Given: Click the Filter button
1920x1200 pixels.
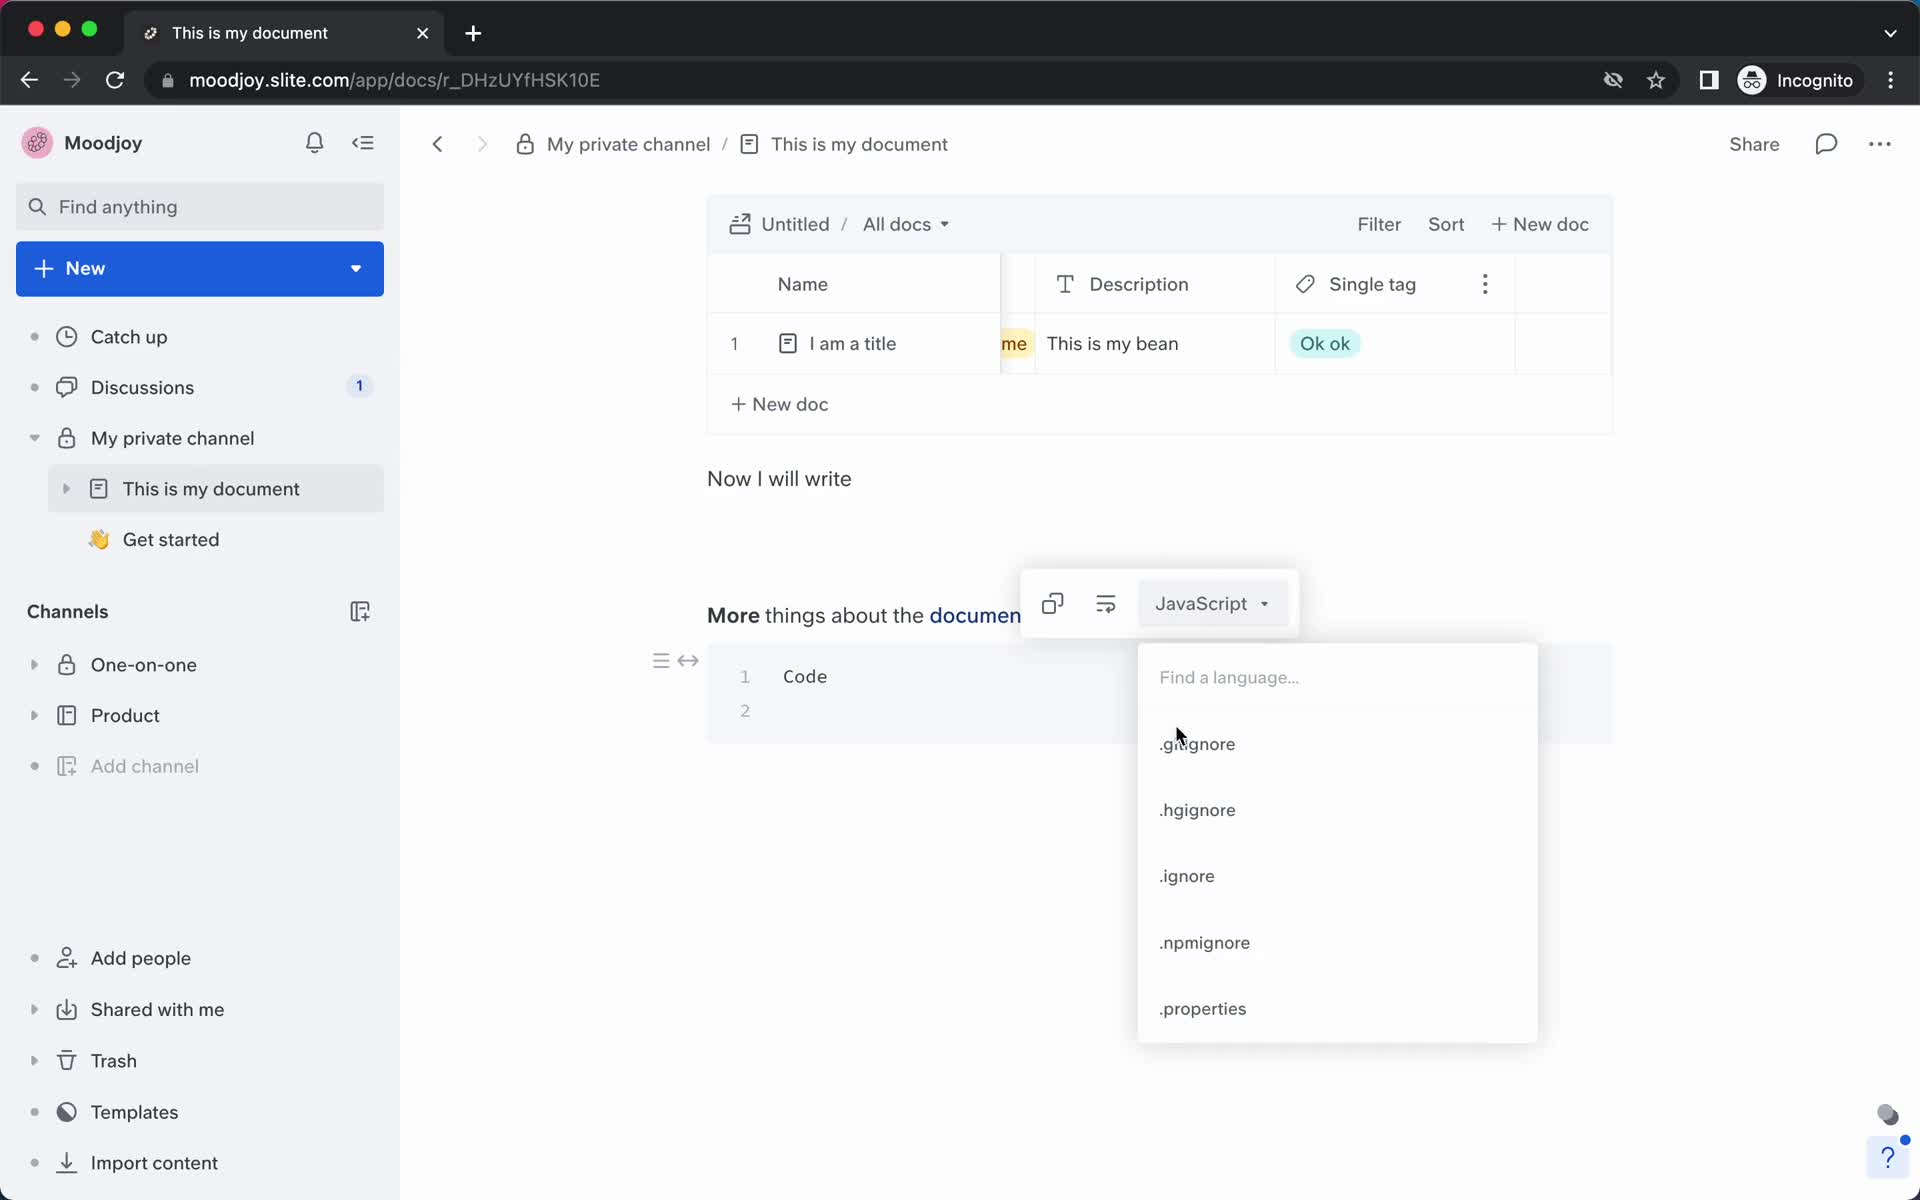Looking at the screenshot, I should click(x=1377, y=223).
